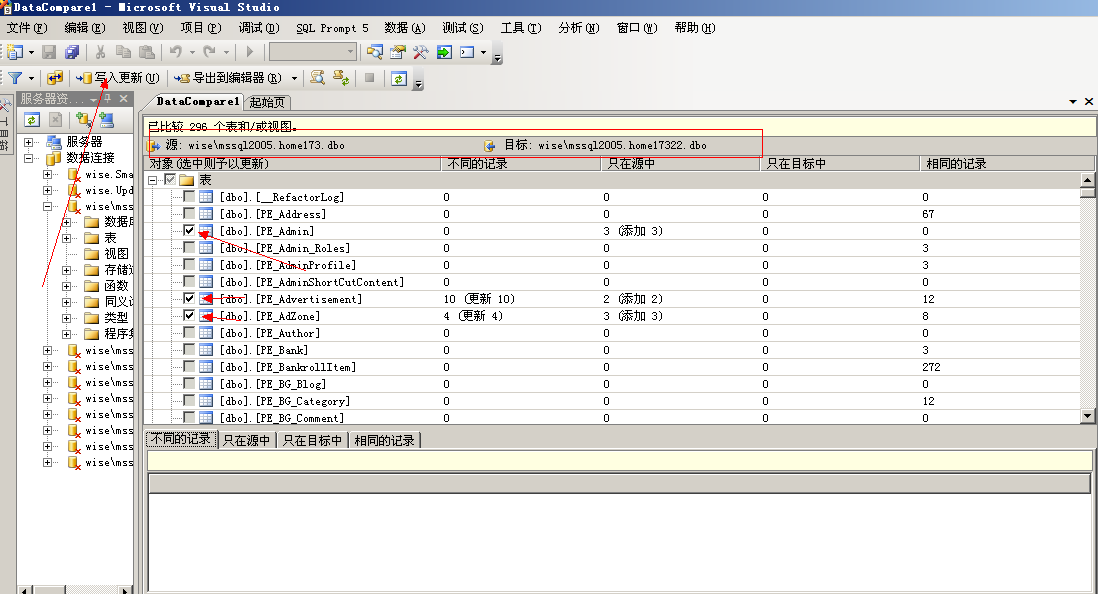Click the connect to database icon

pos(83,119)
